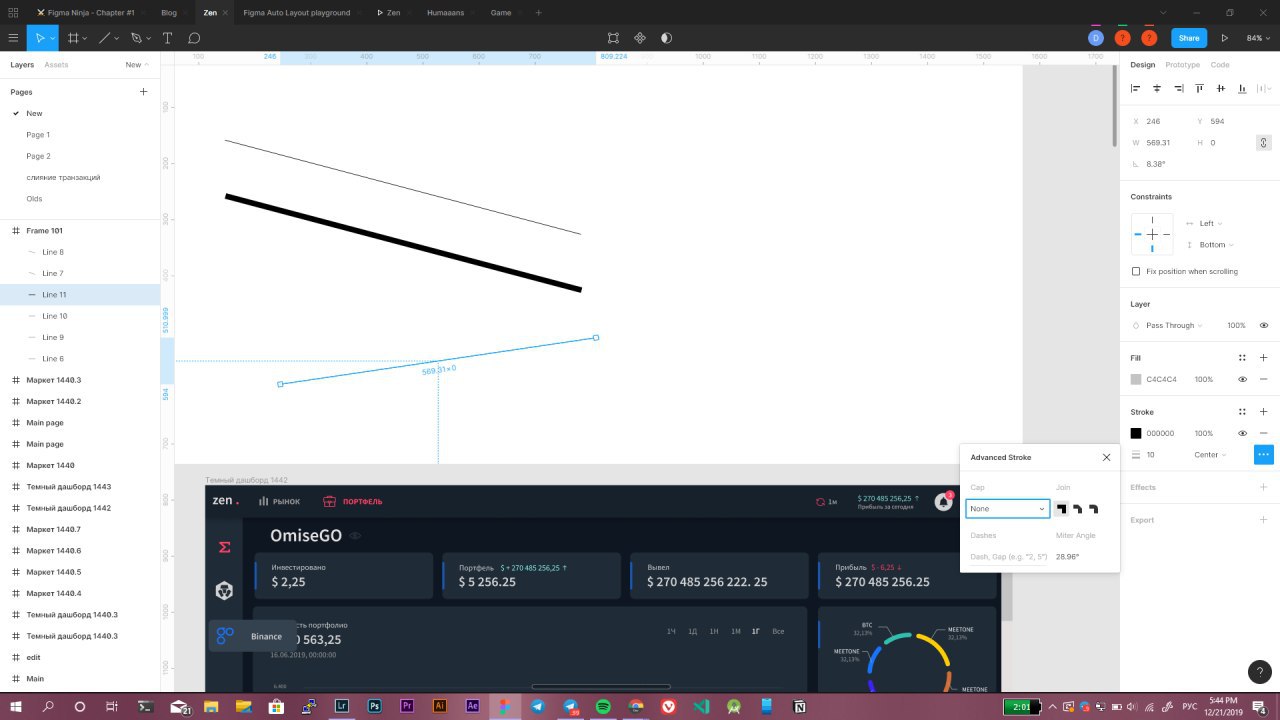Click the blue Share button
The width and height of the screenshot is (1280, 720).
[x=1189, y=38]
